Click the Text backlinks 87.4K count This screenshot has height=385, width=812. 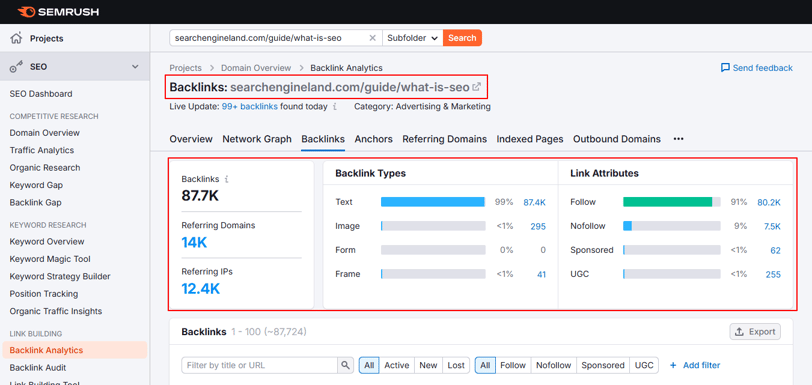click(534, 202)
